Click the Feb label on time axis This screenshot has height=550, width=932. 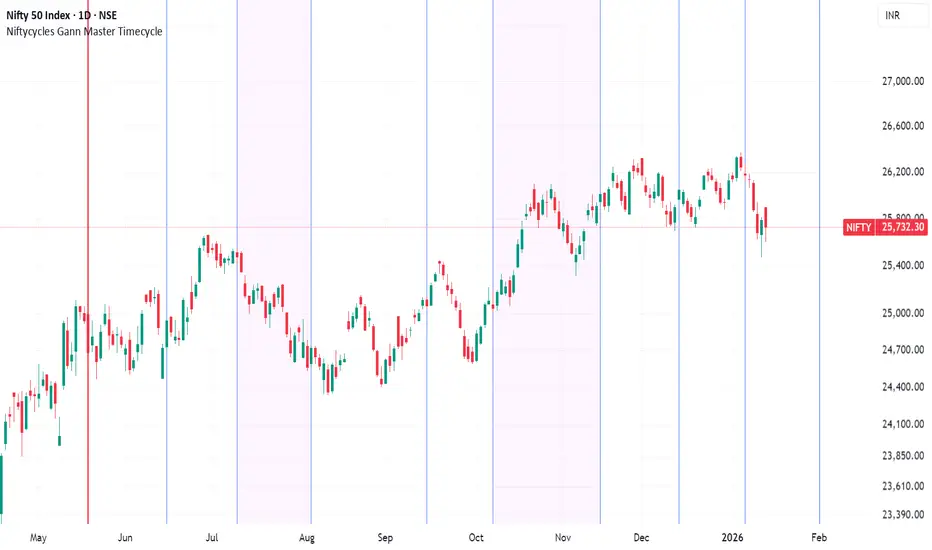[819, 538]
